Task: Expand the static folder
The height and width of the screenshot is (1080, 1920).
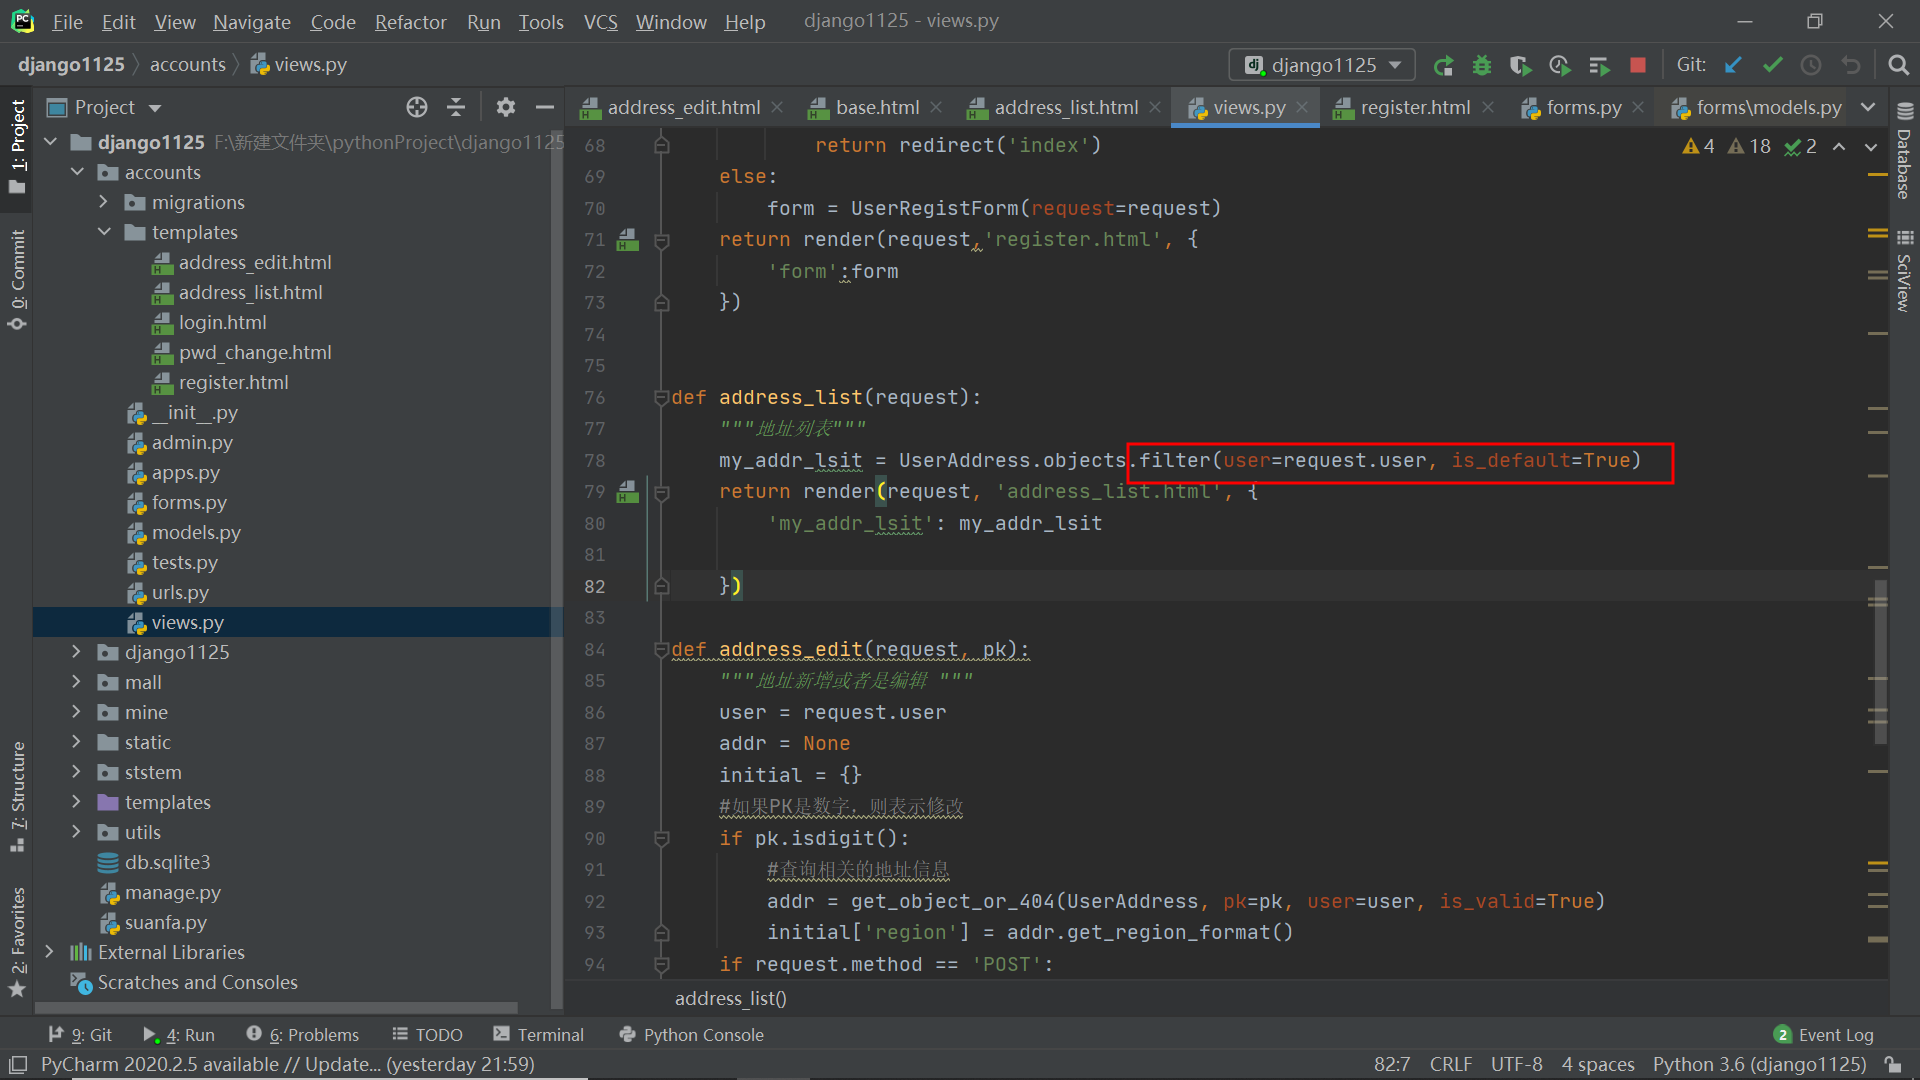Action: click(77, 742)
